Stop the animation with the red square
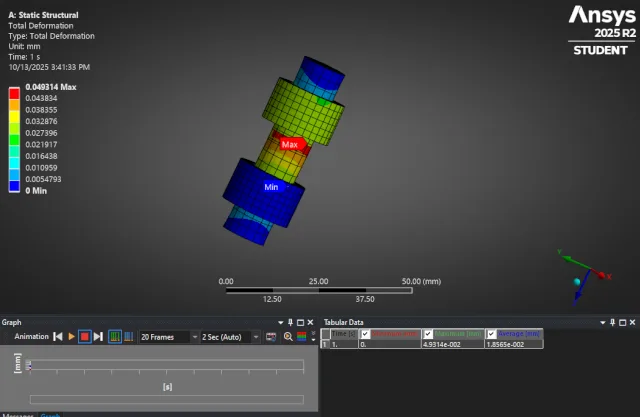This screenshot has height=417, width=640. coord(84,337)
